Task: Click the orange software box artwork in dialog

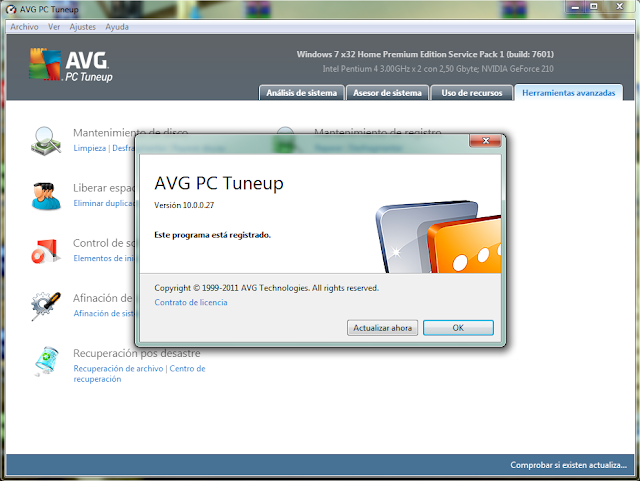Action: (464, 245)
